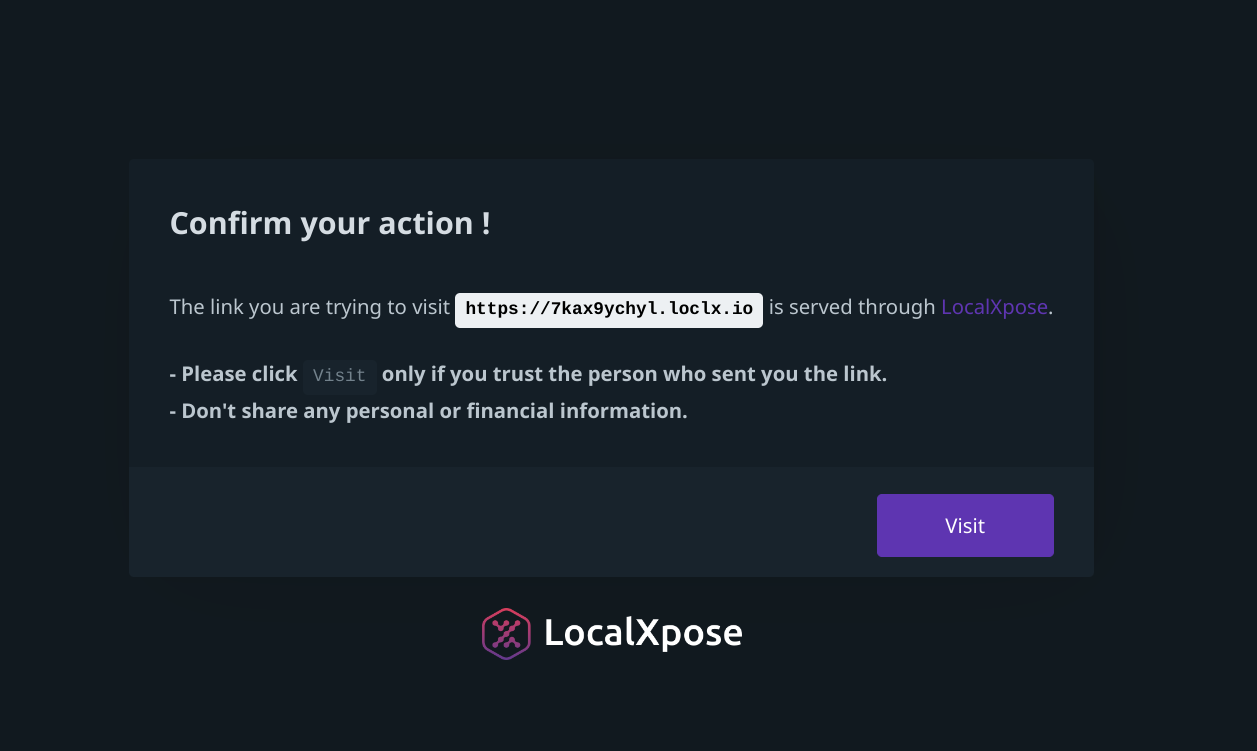The width and height of the screenshot is (1257, 751).
Task: Click the hexagonal LocalXpose logo icon
Action: tap(506, 634)
